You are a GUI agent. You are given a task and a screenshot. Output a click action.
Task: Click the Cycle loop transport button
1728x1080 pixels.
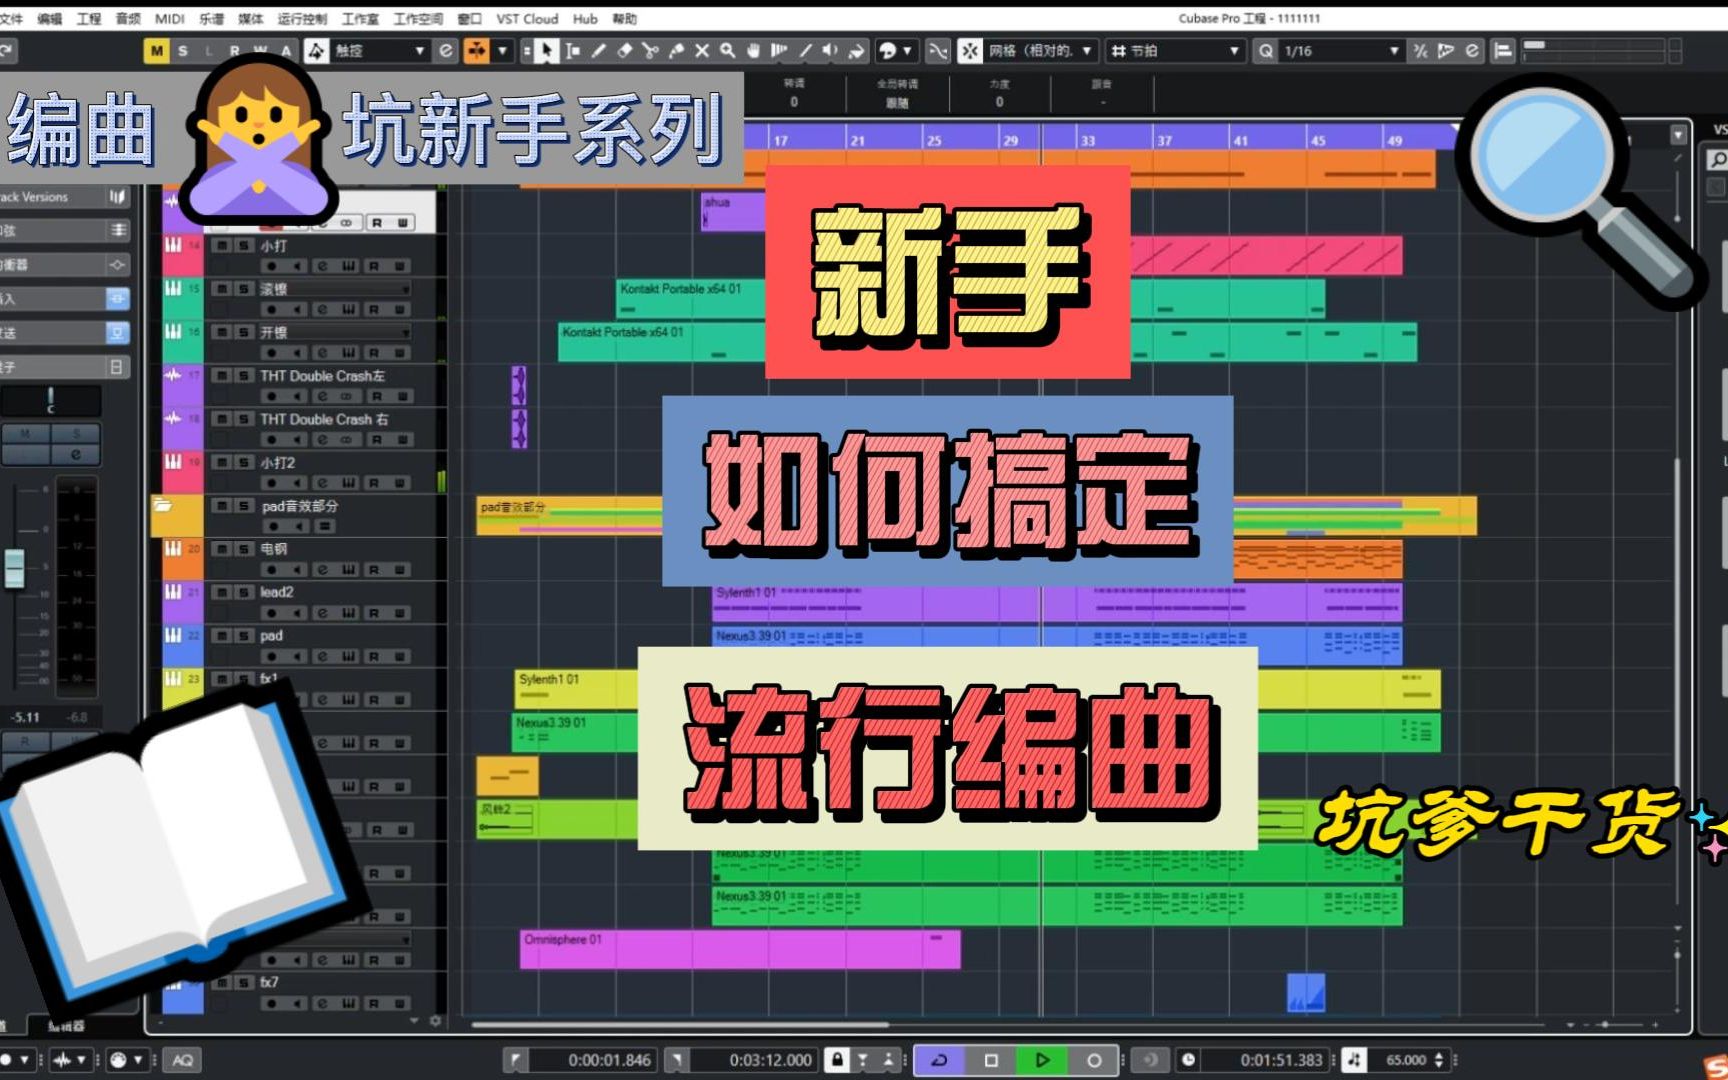pyautogui.click(x=939, y=1060)
